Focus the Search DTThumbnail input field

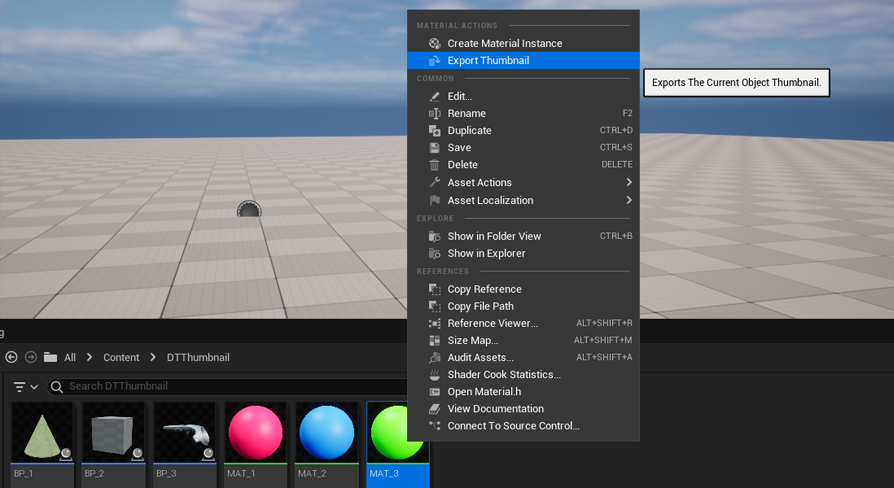pyautogui.click(x=228, y=387)
